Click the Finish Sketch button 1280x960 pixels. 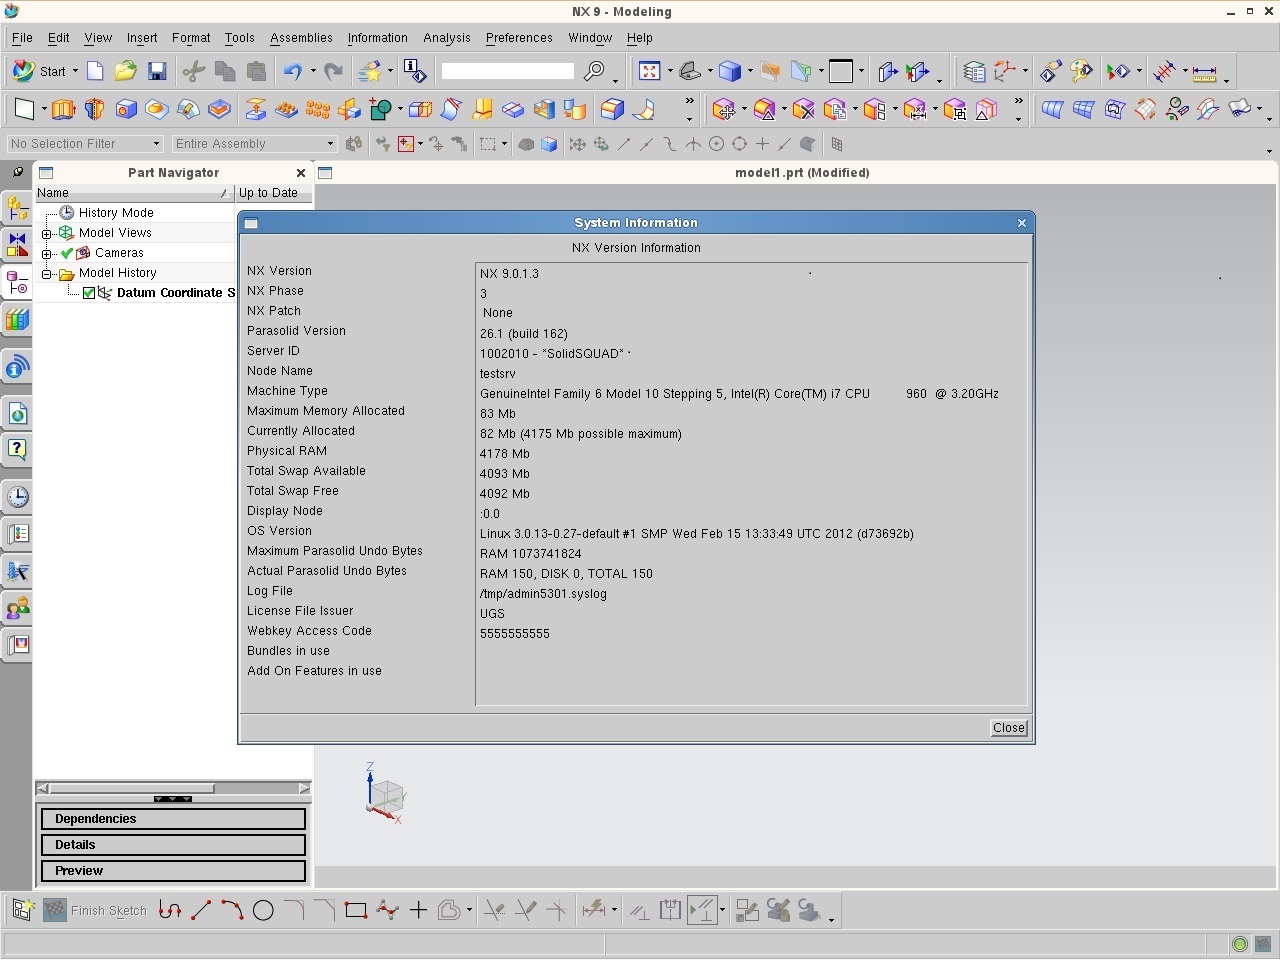96,910
